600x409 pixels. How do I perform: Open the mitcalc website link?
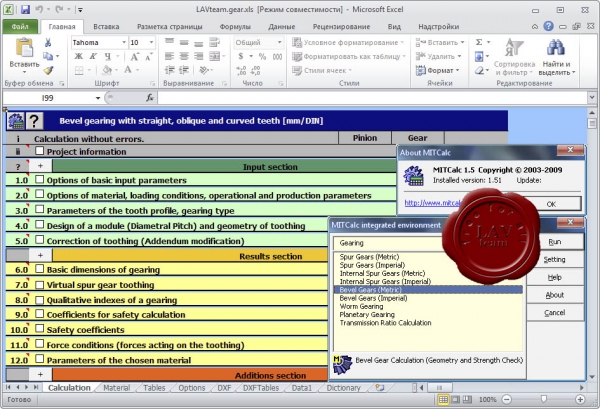[x=432, y=203]
